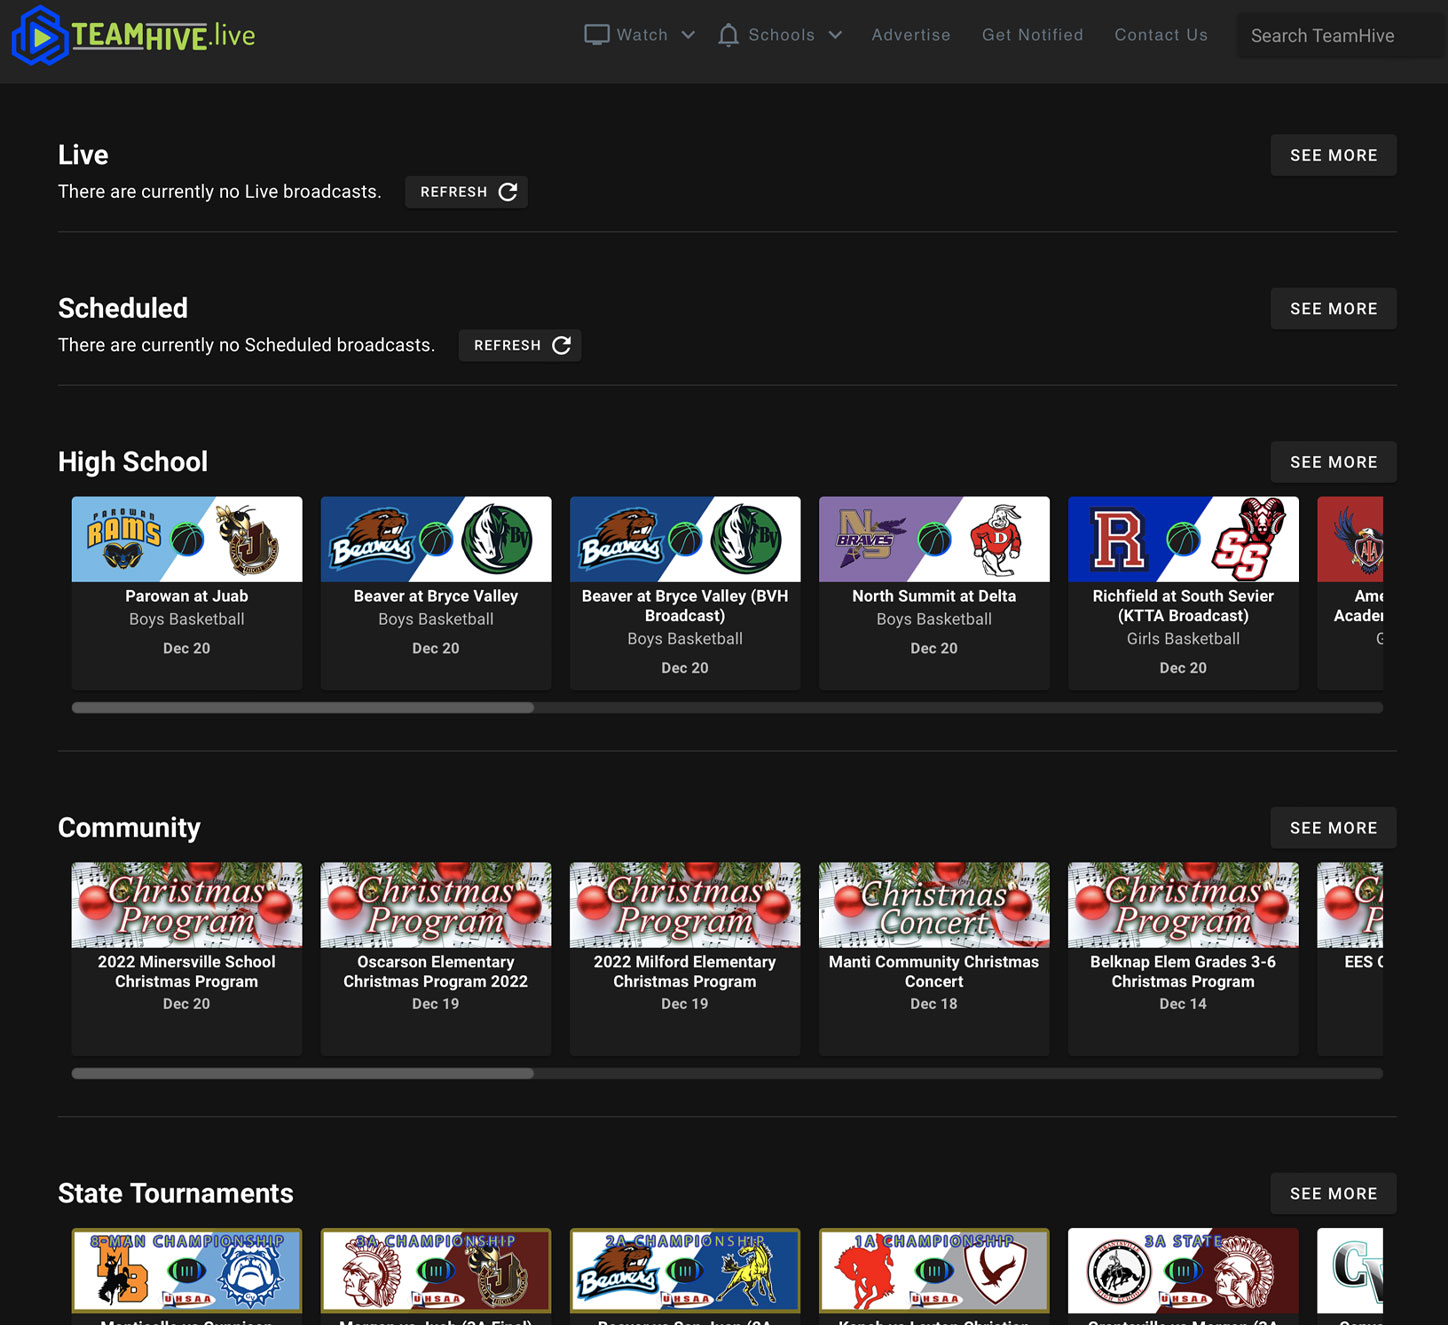Image resolution: width=1448 pixels, height=1325 pixels.
Task: Click Spartan logo on 3A State card
Action: (x=1244, y=1274)
